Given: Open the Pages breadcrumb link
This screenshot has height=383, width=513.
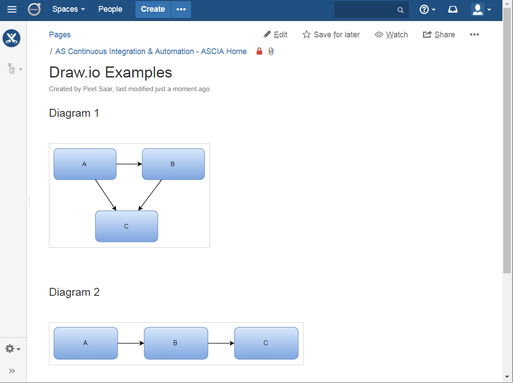Looking at the screenshot, I should tap(60, 35).
